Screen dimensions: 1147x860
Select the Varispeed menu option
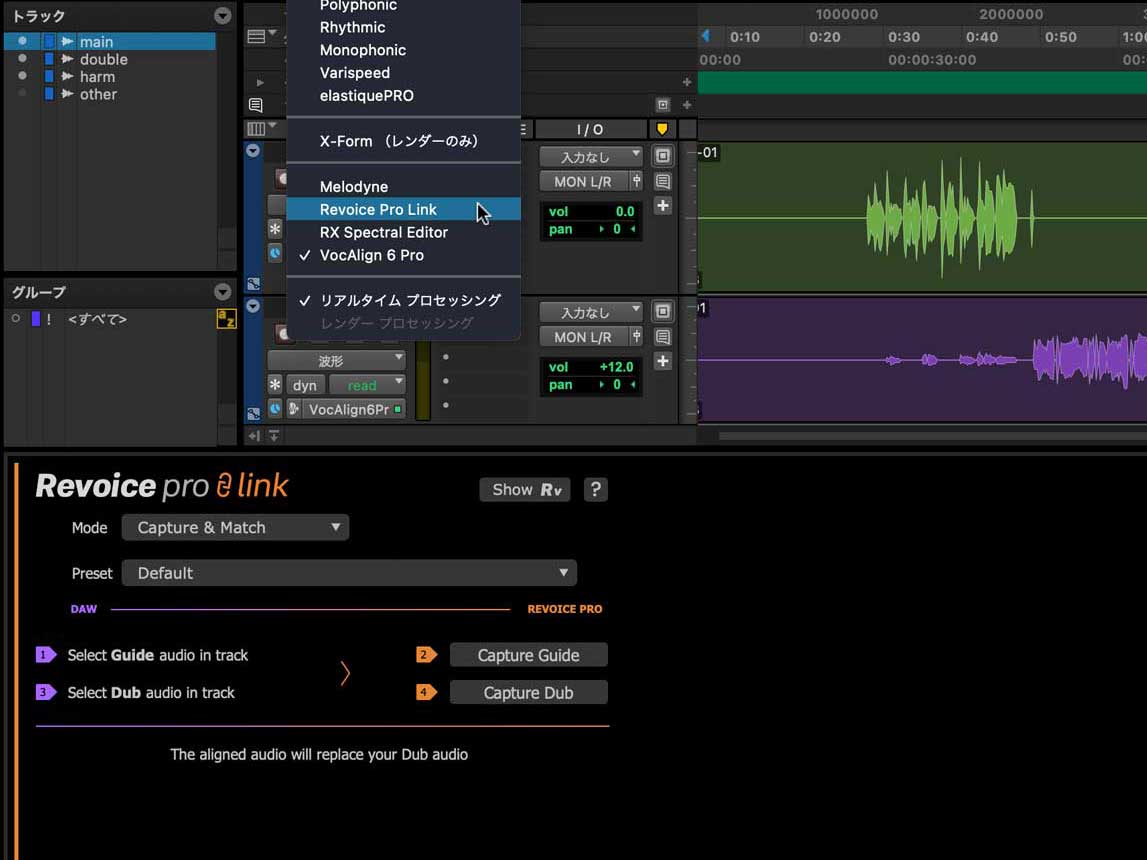(x=403, y=73)
